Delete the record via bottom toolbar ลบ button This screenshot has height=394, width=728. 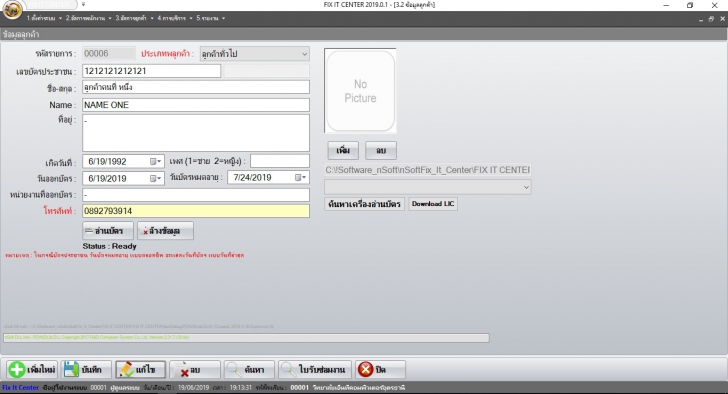point(195,369)
